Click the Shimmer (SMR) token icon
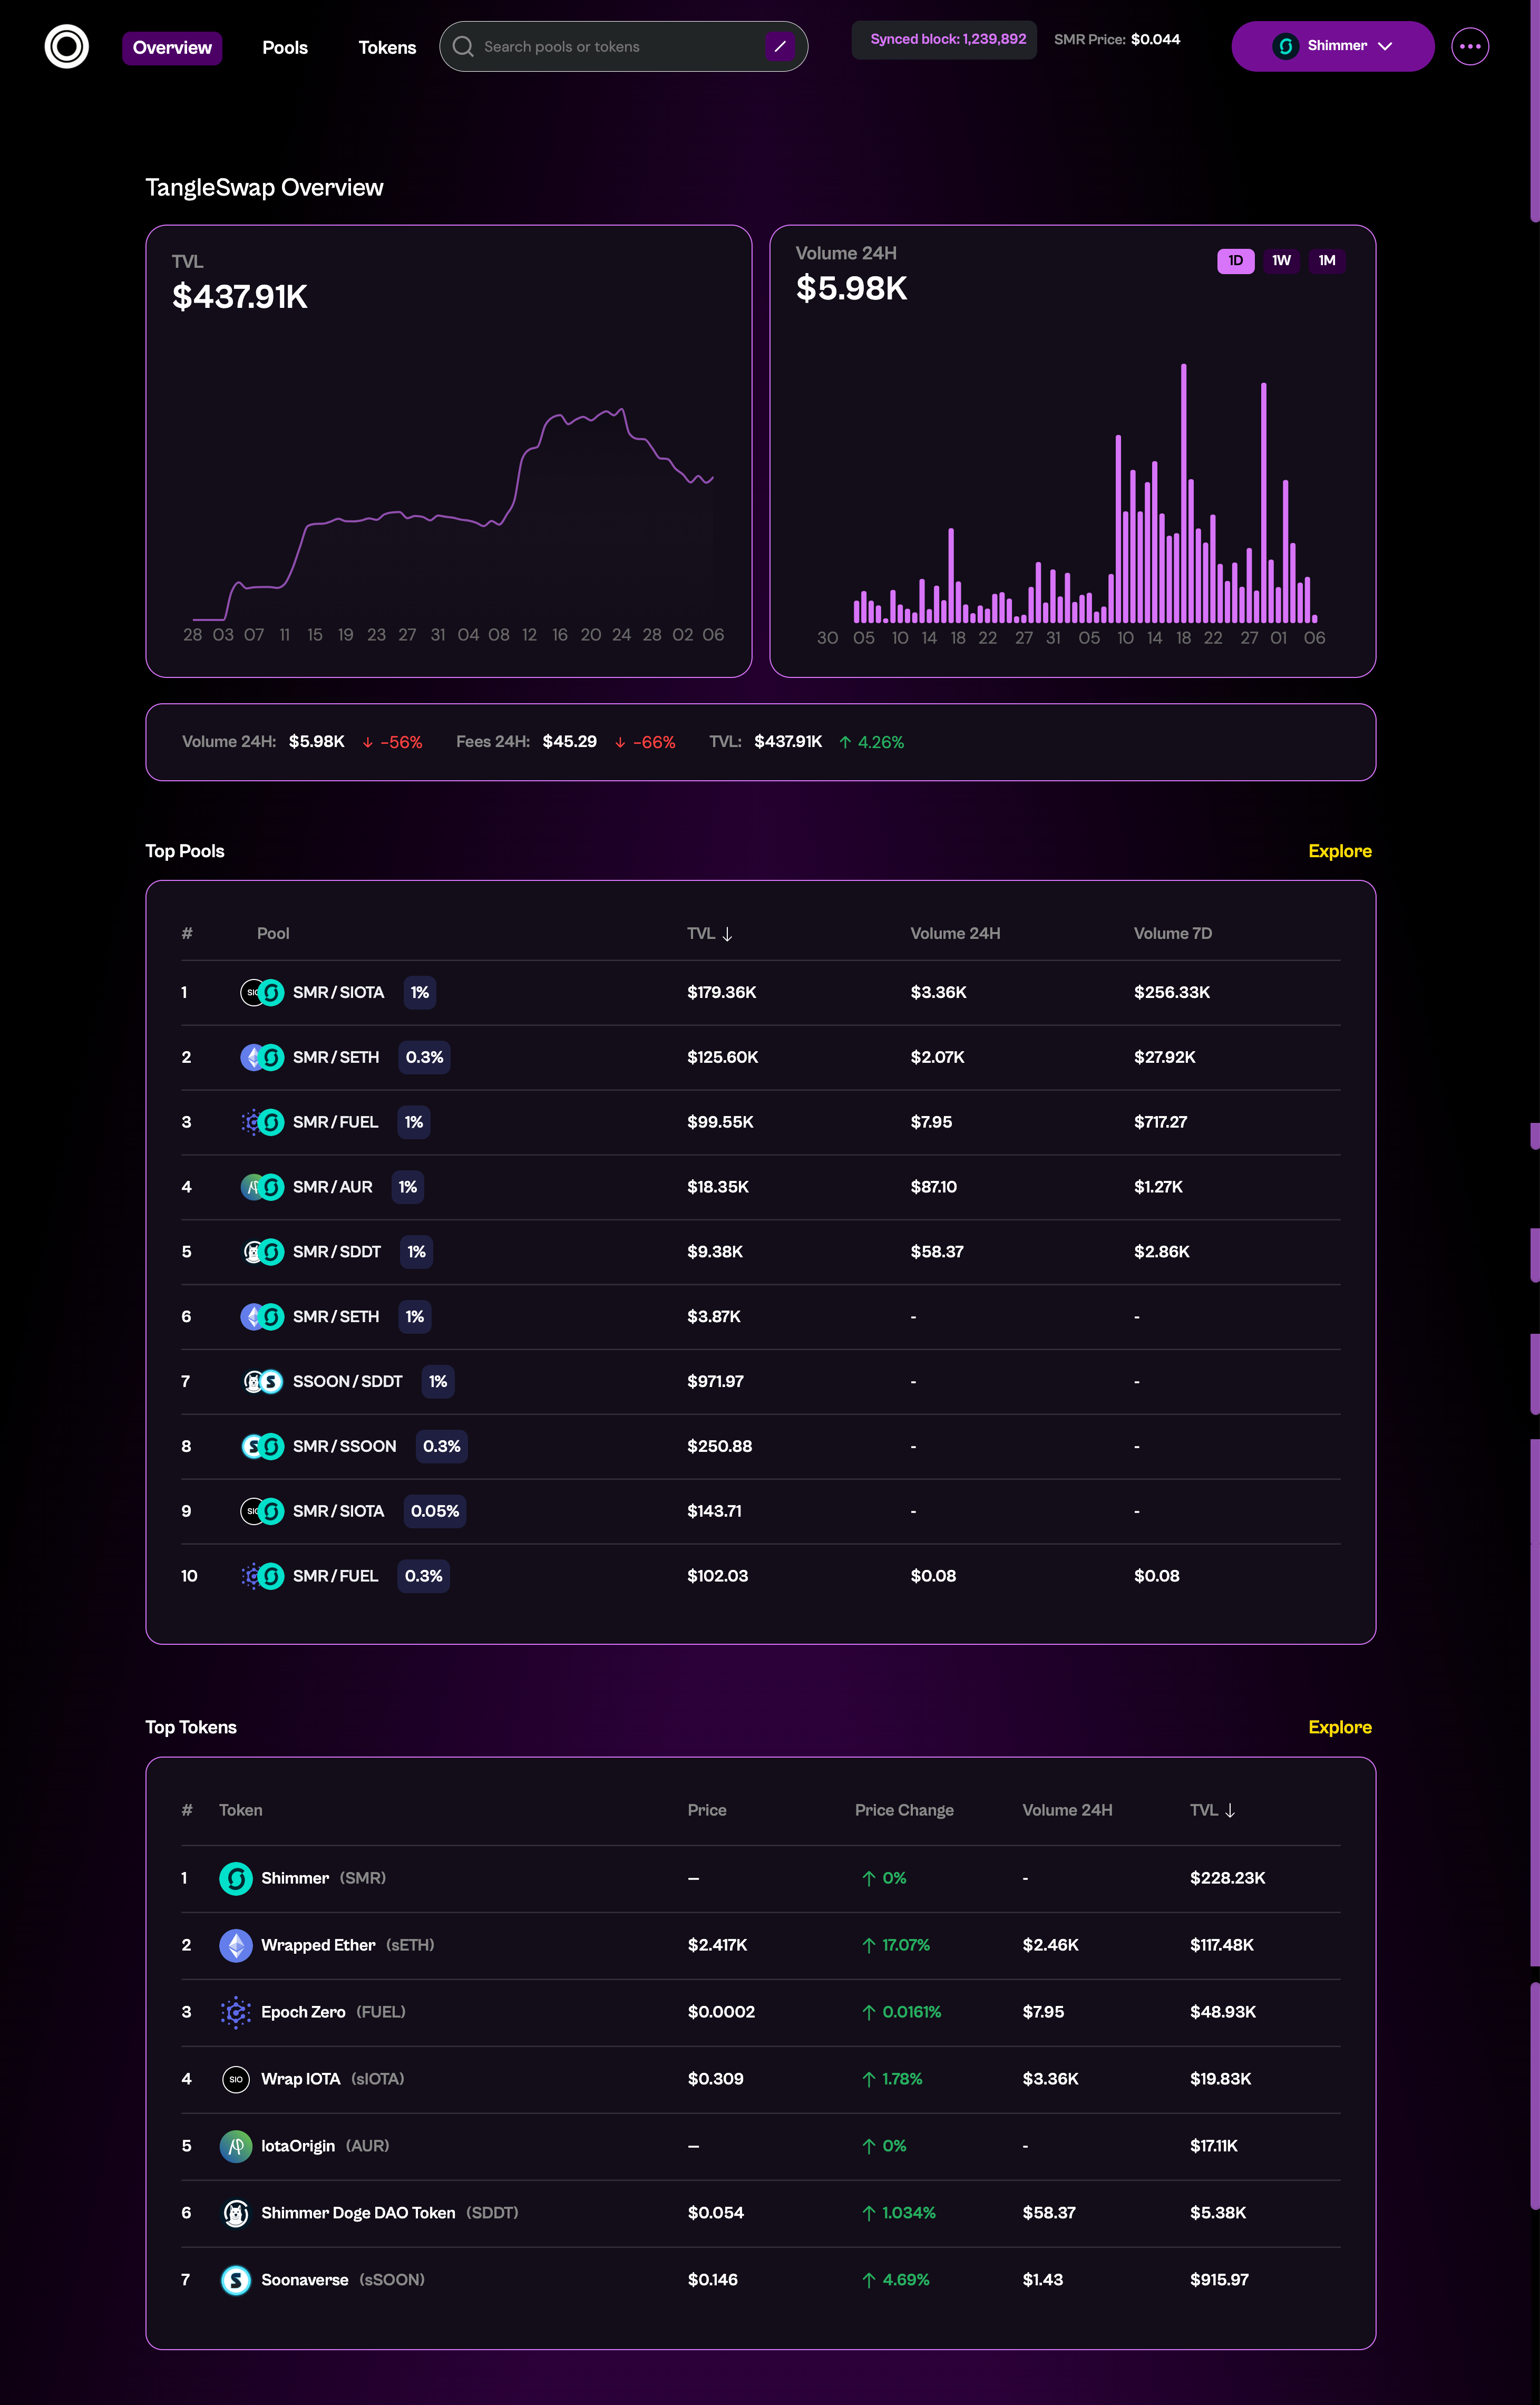 coord(236,1878)
